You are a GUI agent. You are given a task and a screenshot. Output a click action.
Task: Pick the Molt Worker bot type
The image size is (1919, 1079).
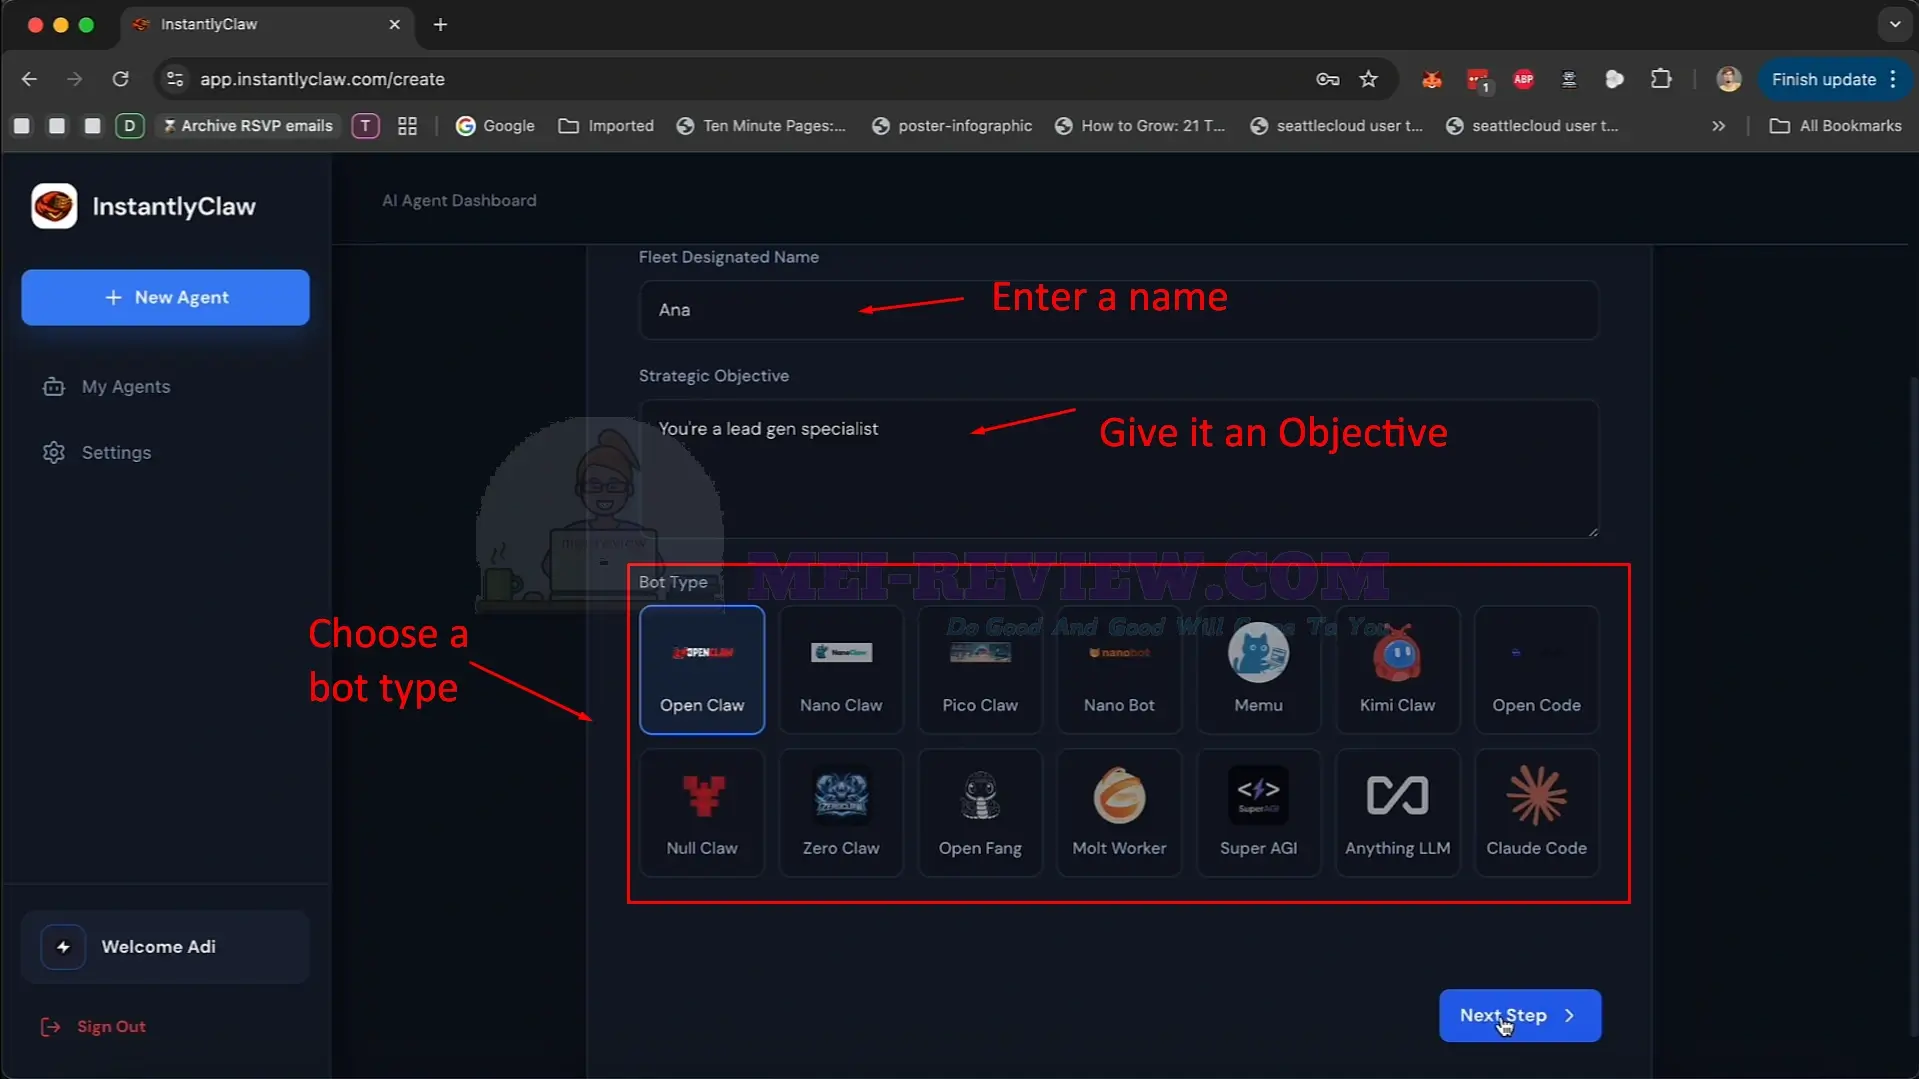tap(1119, 812)
